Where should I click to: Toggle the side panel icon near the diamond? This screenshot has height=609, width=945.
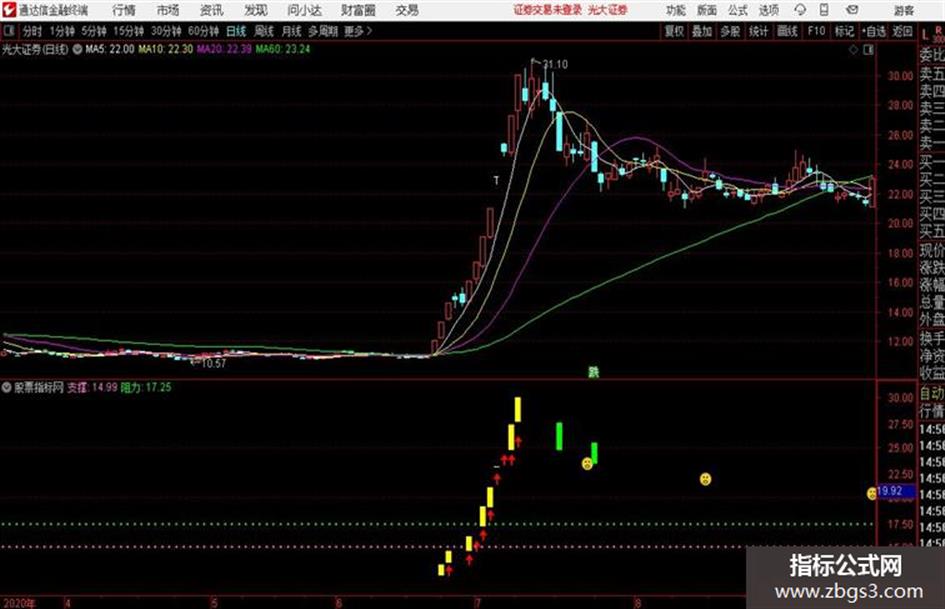(868, 50)
